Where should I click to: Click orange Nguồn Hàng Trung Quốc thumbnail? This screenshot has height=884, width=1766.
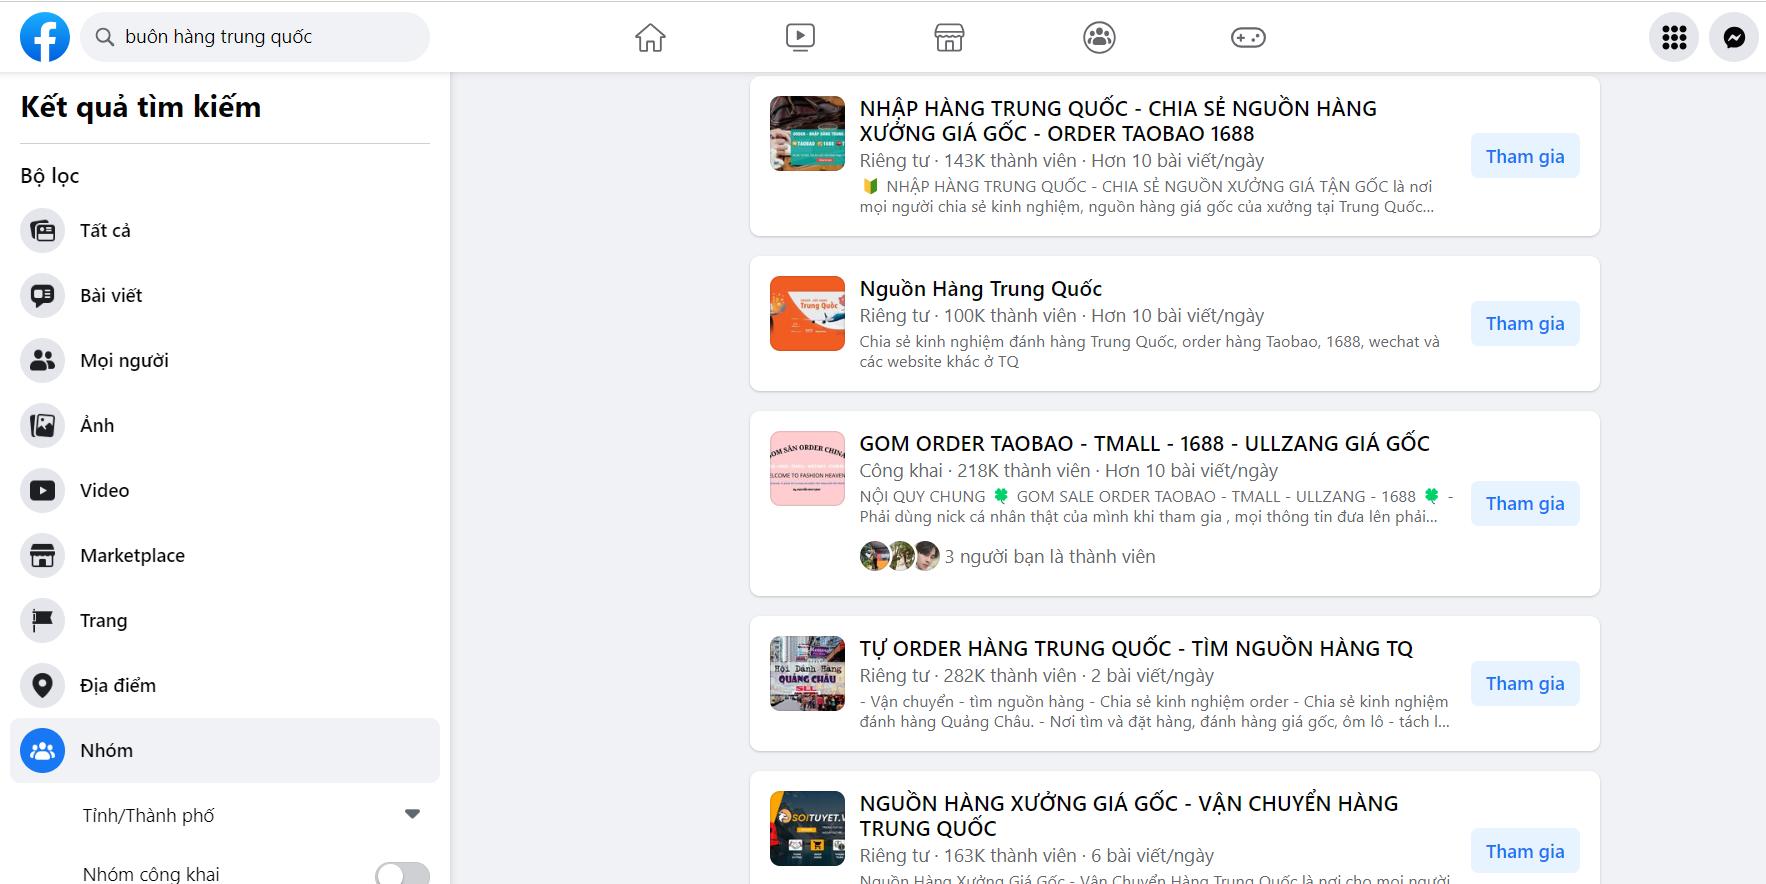(x=807, y=313)
